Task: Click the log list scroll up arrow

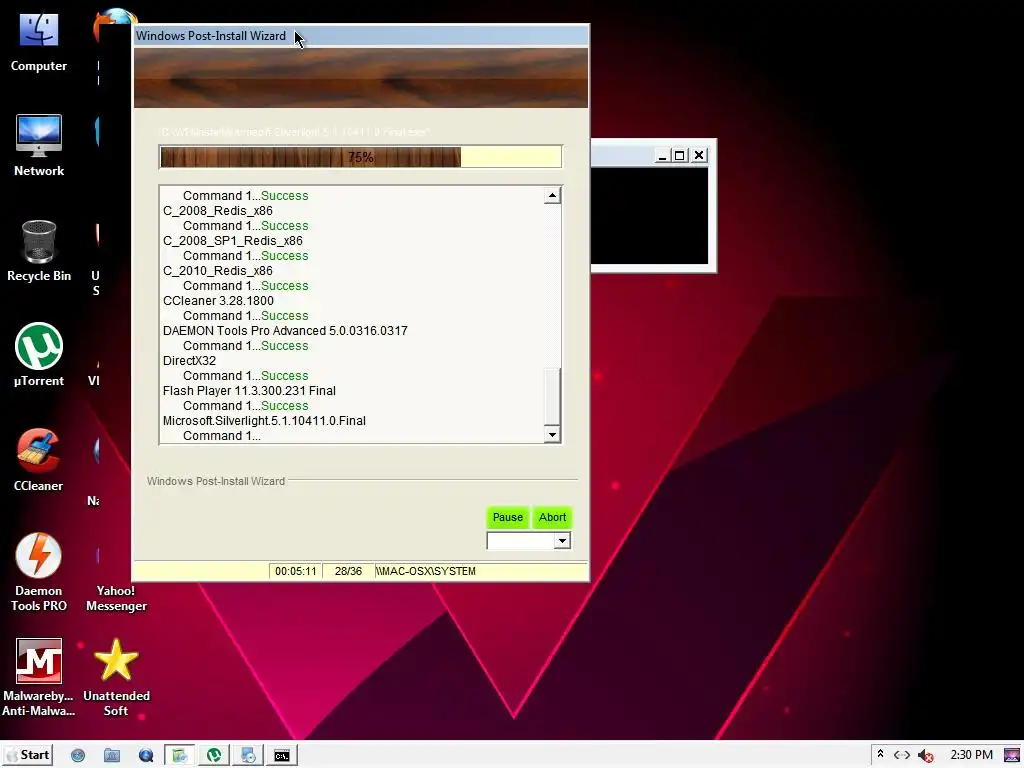Action: pyautogui.click(x=552, y=195)
